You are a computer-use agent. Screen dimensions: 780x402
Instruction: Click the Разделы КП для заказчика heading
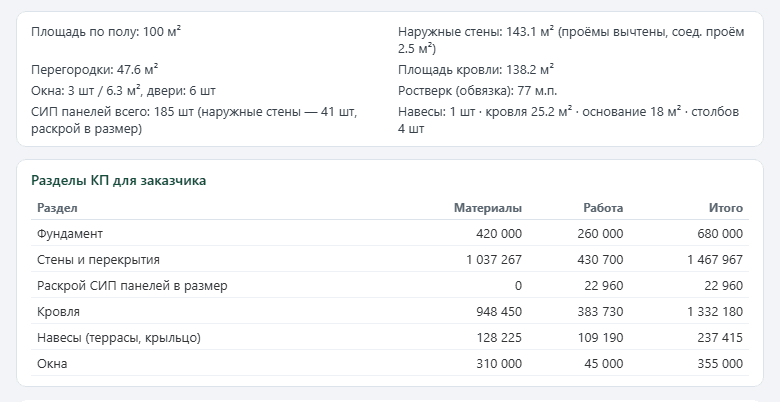118,180
